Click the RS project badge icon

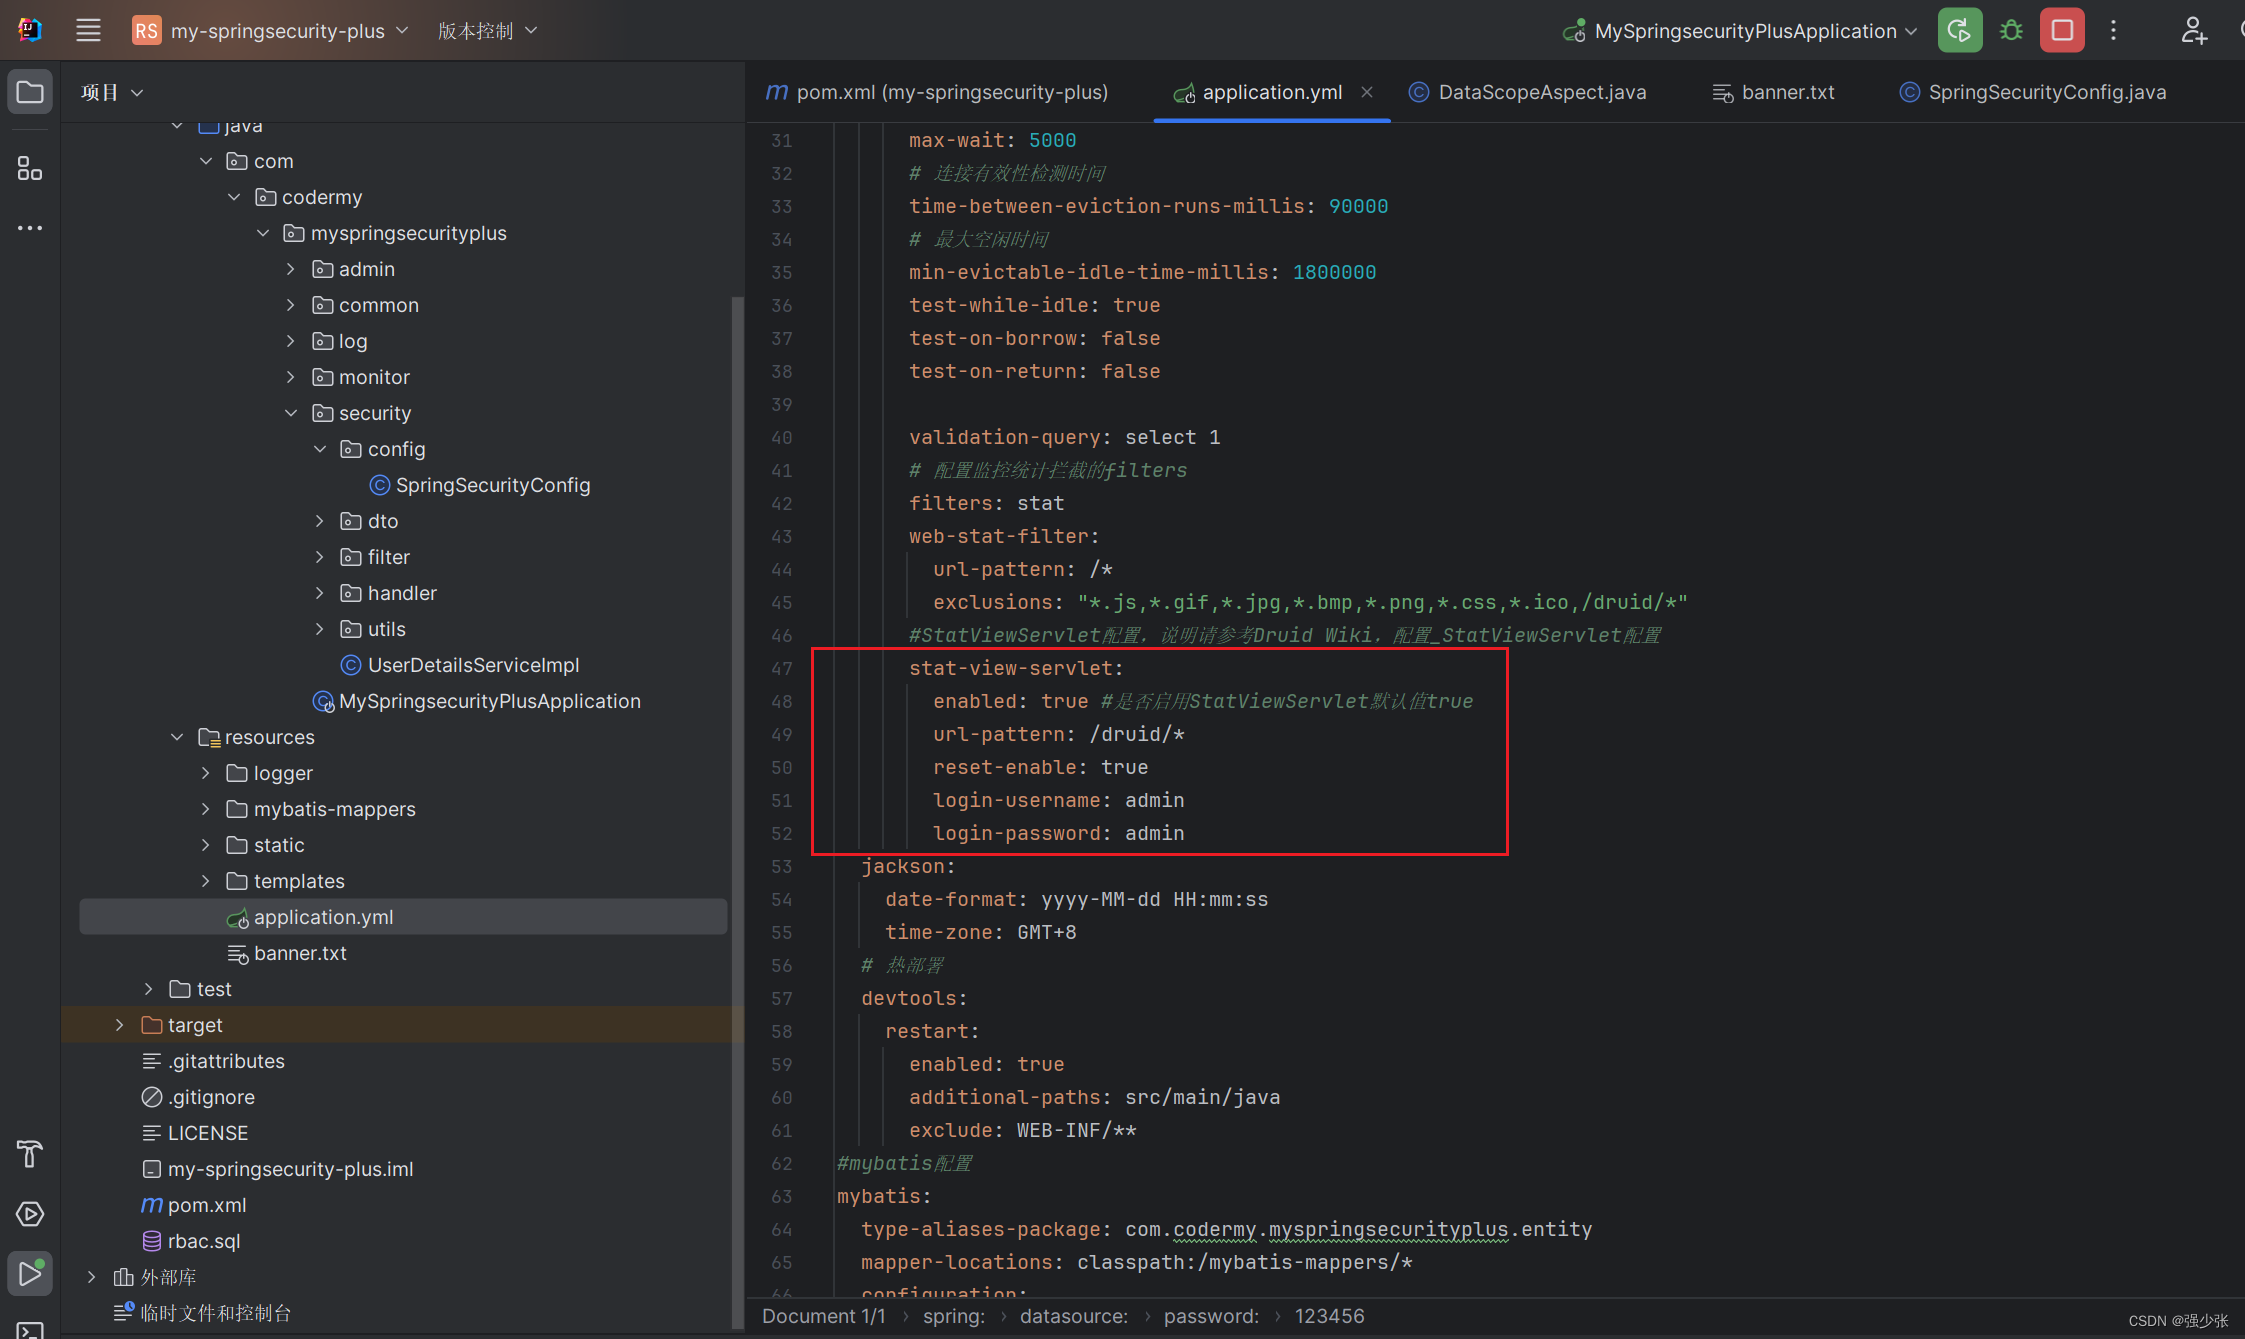[146, 30]
